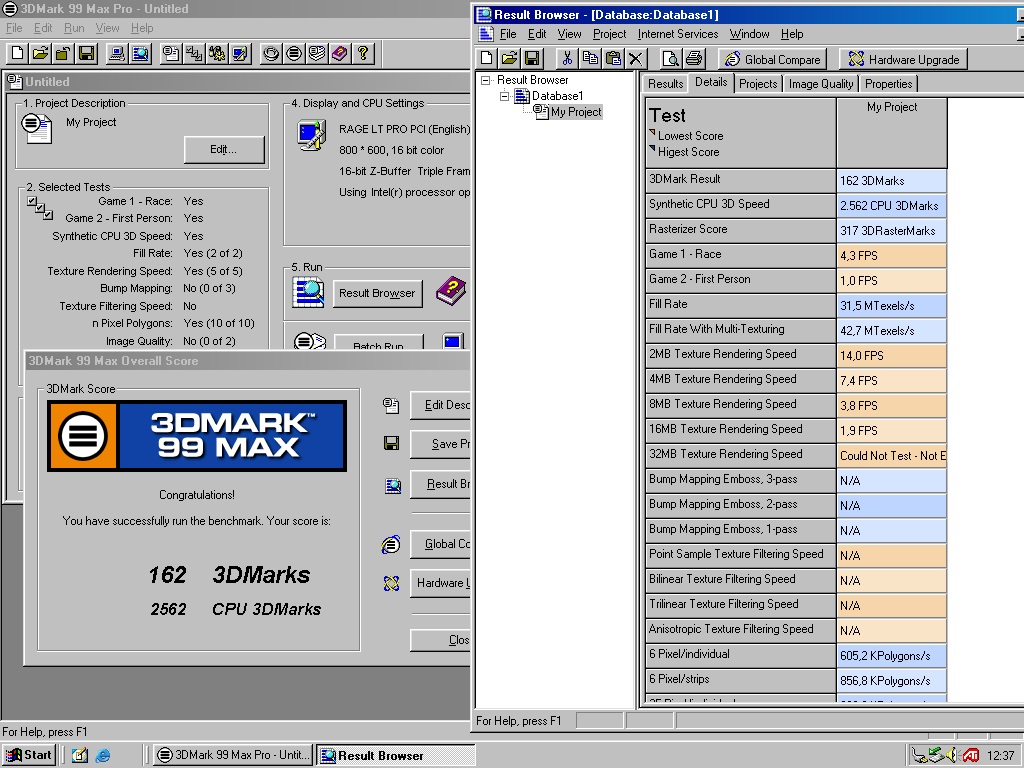The height and width of the screenshot is (768, 1024).
Task: Open Window menu in Result Browser
Action: point(749,34)
